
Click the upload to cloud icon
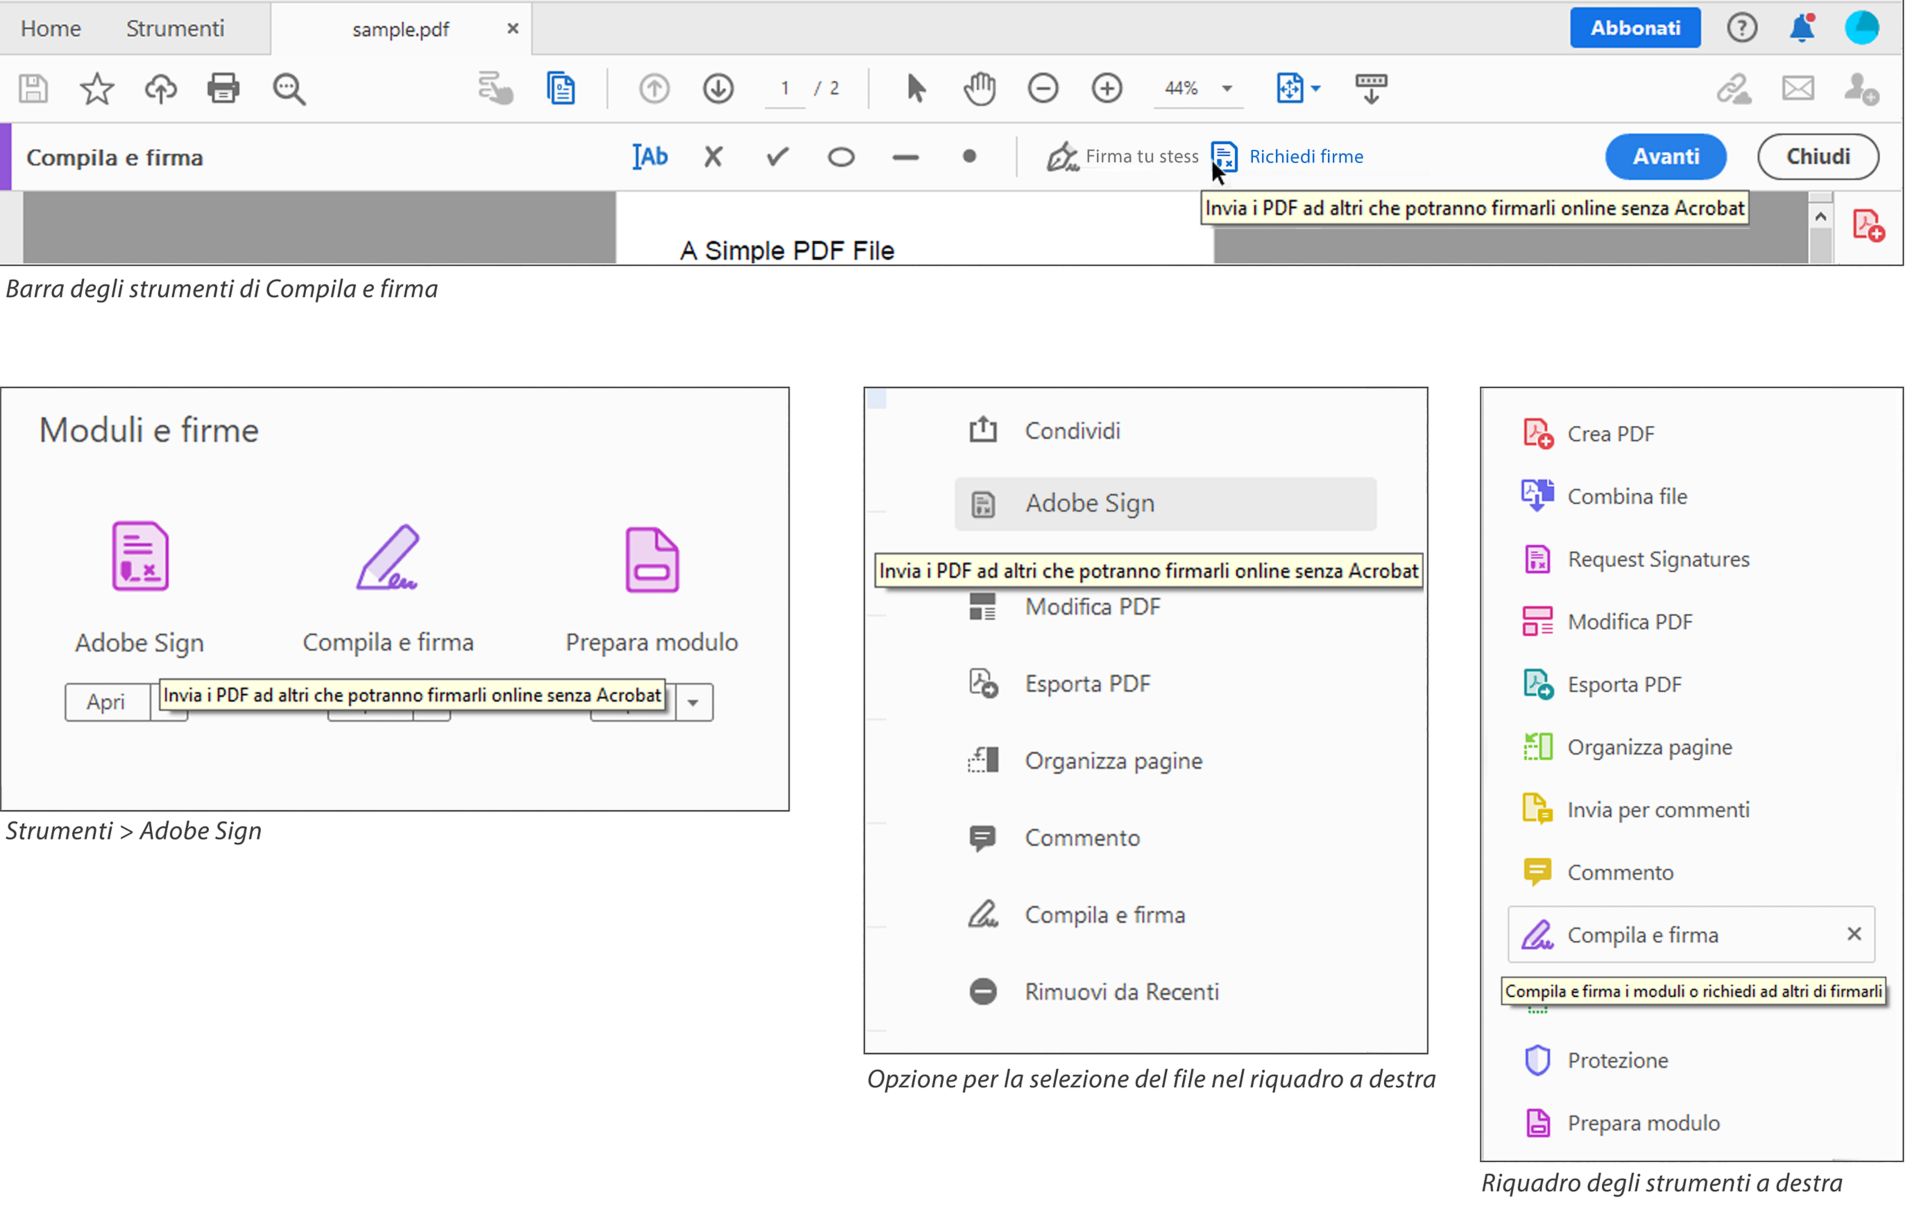pos(160,89)
